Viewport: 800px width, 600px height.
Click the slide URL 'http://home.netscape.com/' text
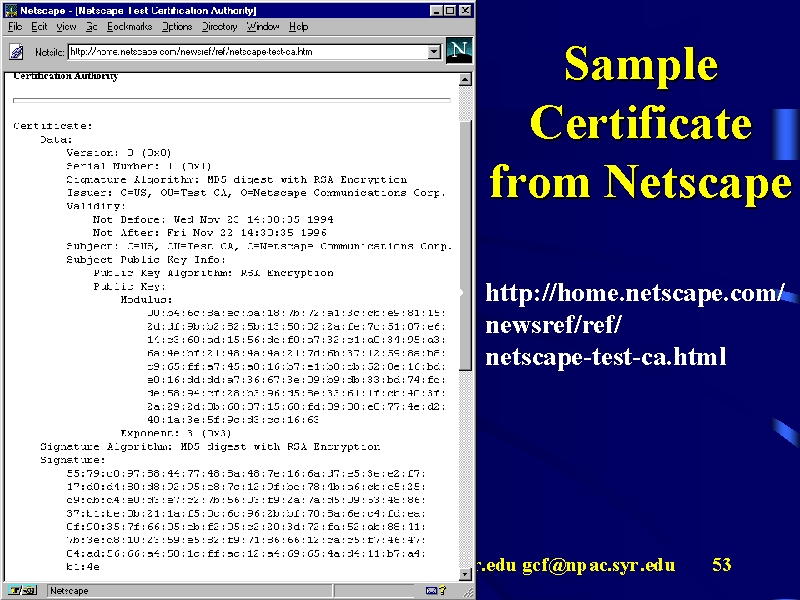pyautogui.click(x=635, y=293)
